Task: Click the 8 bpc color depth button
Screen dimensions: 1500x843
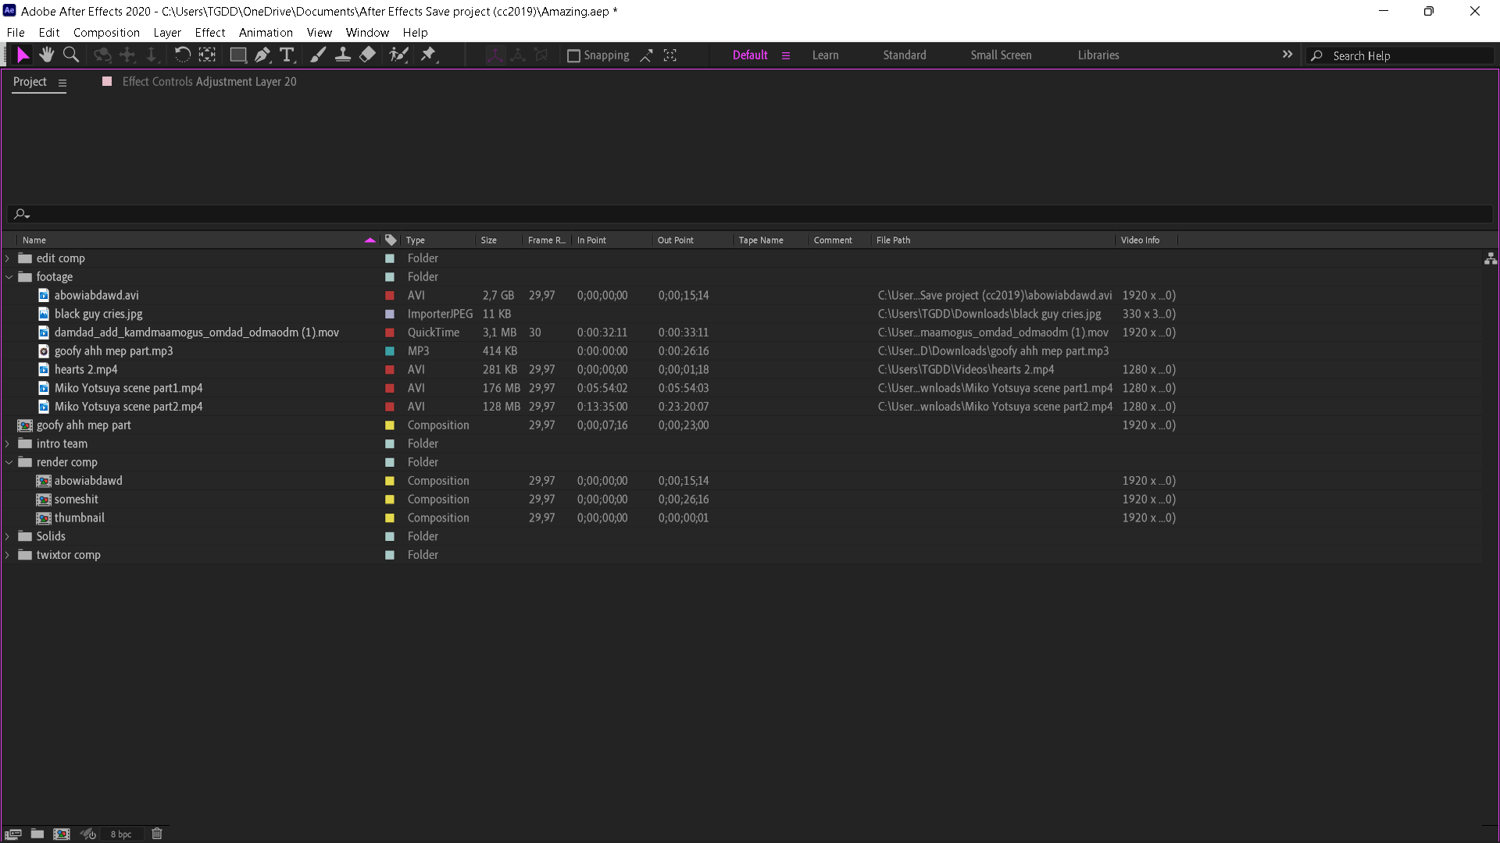Action: (121, 834)
